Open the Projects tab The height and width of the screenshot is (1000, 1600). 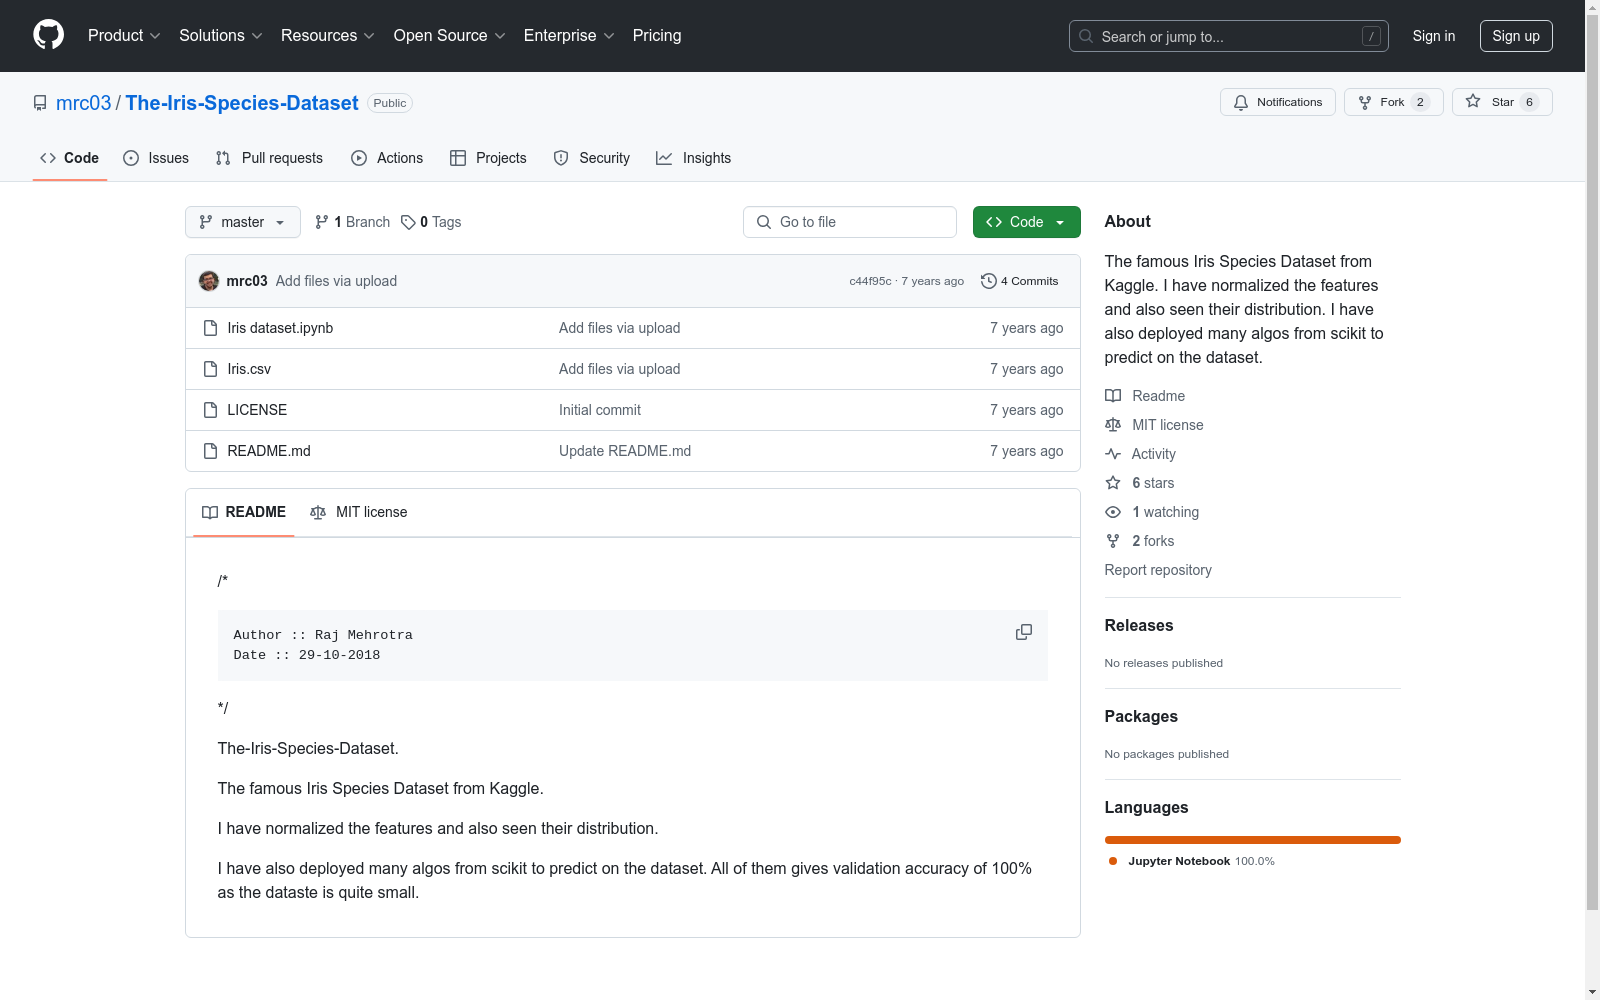(x=488, y=158)
